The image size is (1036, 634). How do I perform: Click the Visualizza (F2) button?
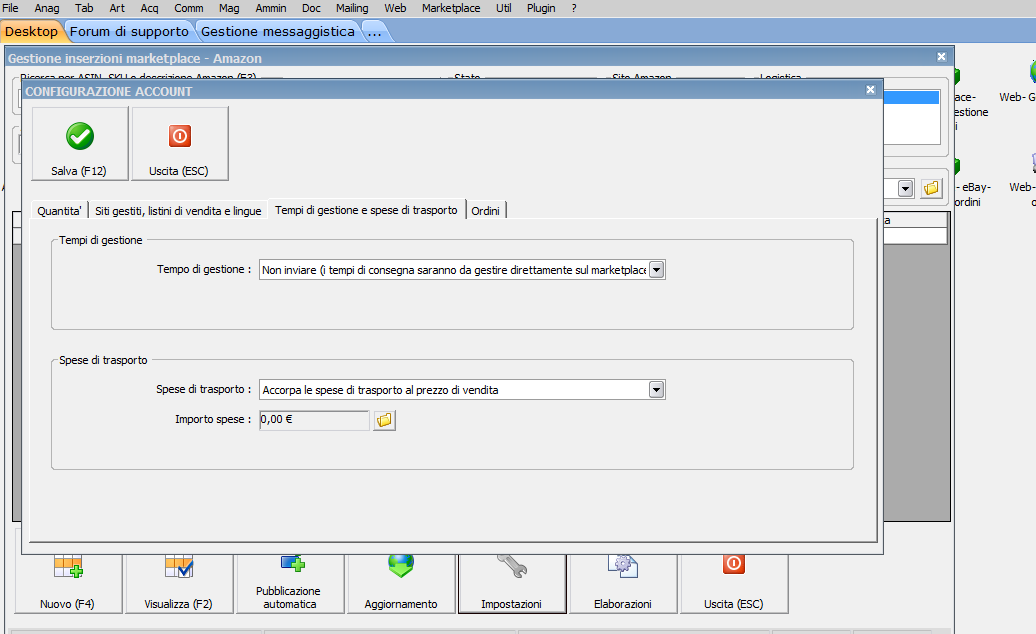click(178, 584)
